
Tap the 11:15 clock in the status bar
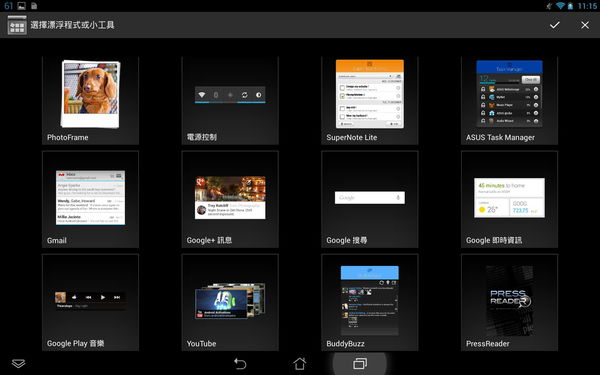click(x=587, y=6)
